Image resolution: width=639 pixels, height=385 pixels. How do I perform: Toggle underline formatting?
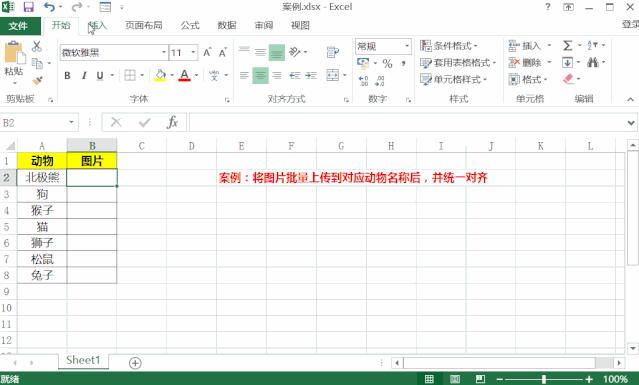[x=100, y=75]
